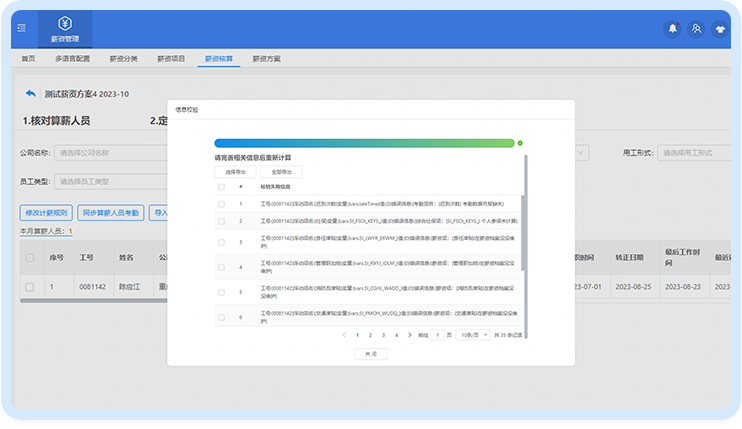Toggle the hamburger sidebar menu icon
742x429 pixels.
[x=21, y=27]
